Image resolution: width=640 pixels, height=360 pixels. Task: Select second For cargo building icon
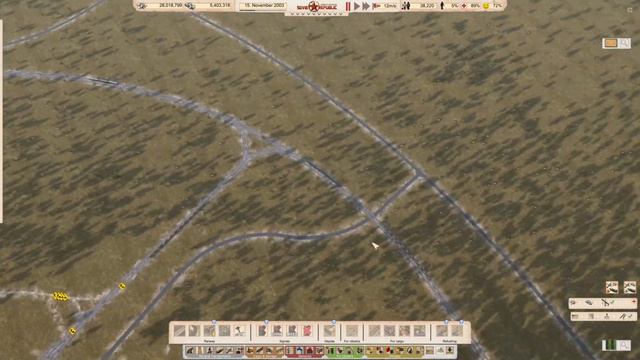(x=389, y=331)
